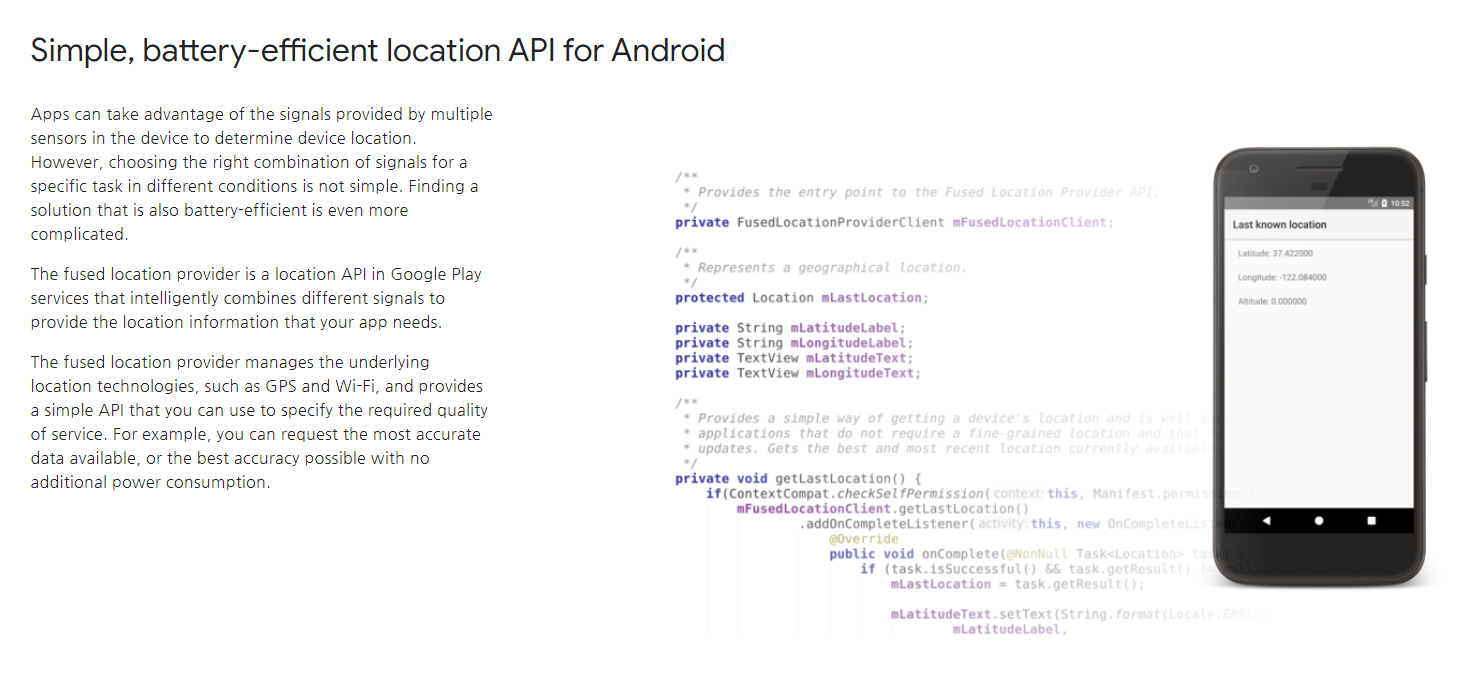Screen dimensions: 1483x673
Task: Click the paragraph mentioning 'GPS and Wi-Fi'
Action: (x=260, y=422)
